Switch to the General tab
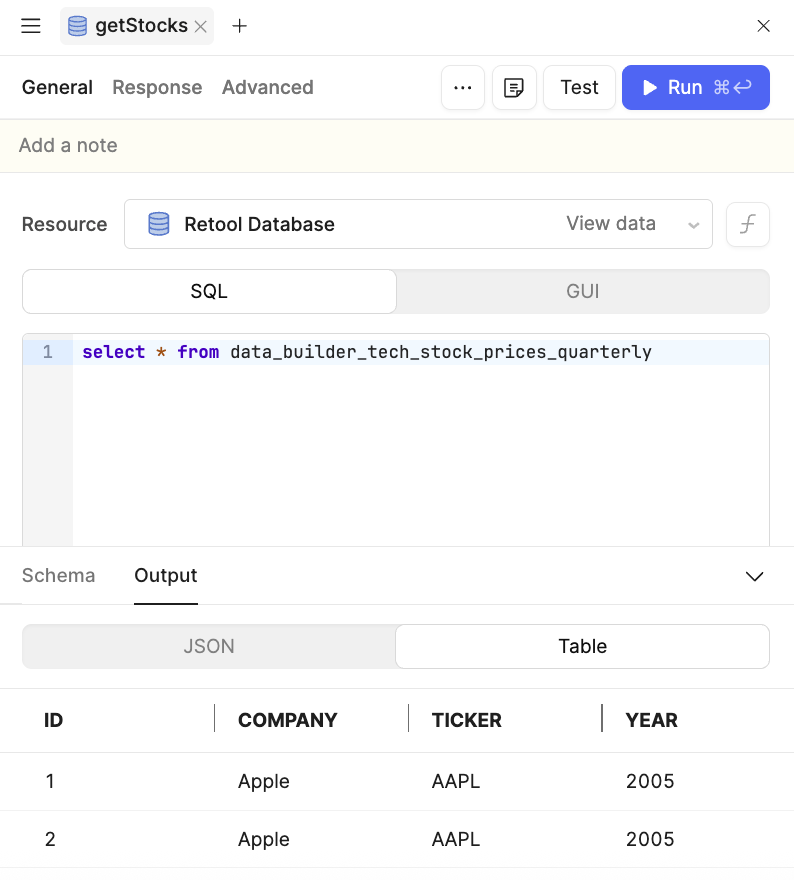Viewport: 794px width, 880px height. [57, 88]
